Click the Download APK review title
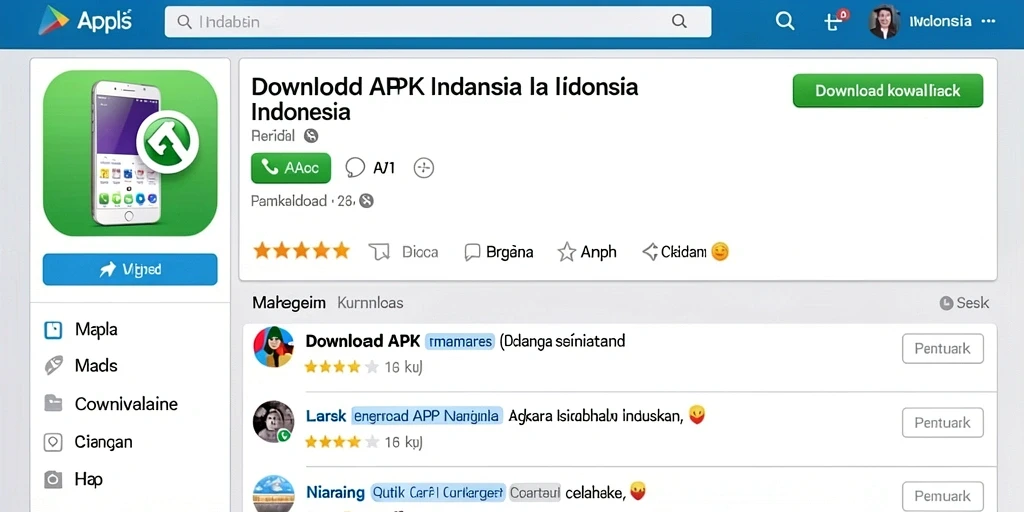This screenshot has width=1024, height=512. coord(362,341)
